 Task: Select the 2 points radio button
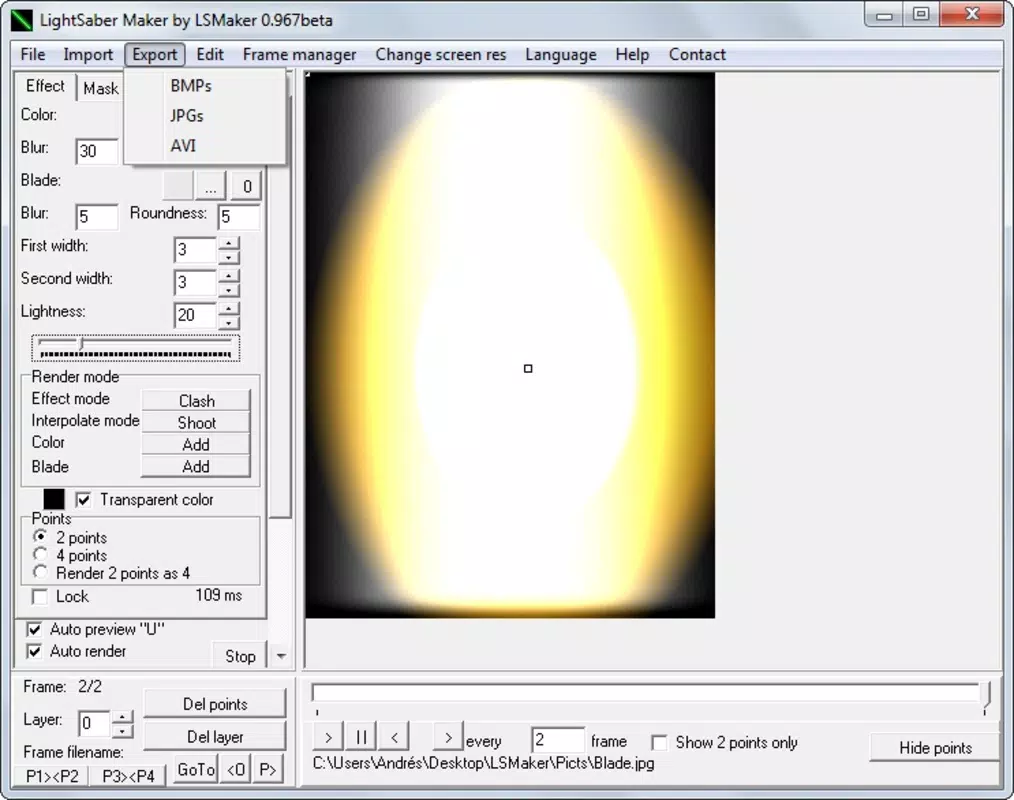40,537
